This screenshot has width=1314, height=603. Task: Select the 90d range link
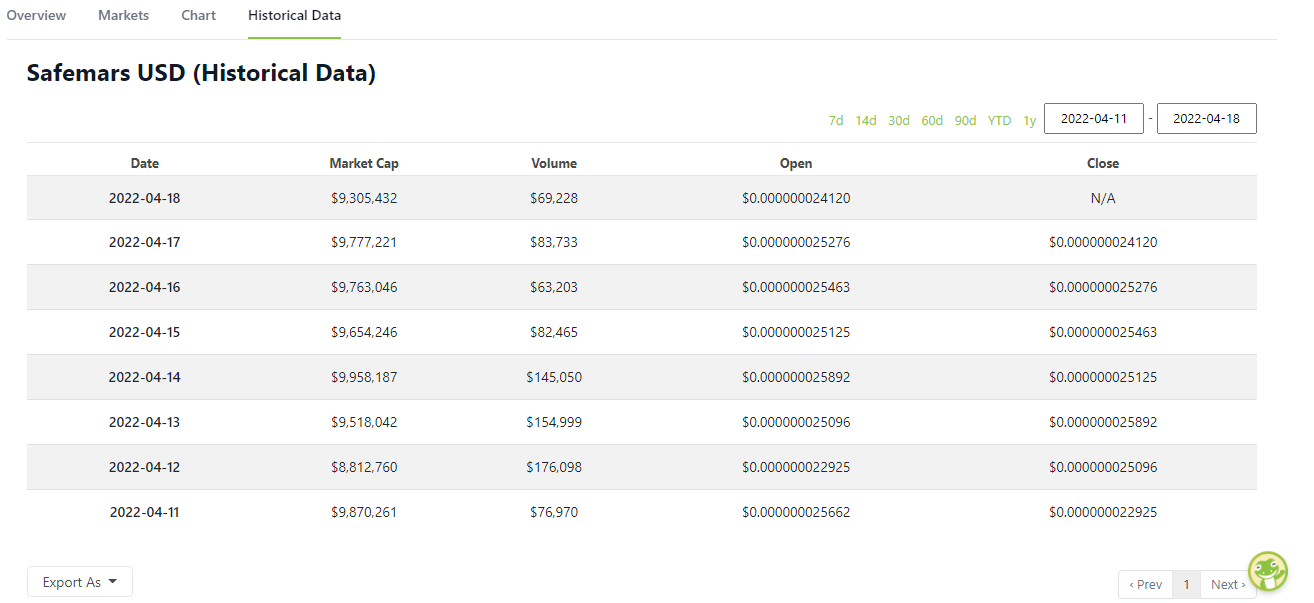coord(965,120)
